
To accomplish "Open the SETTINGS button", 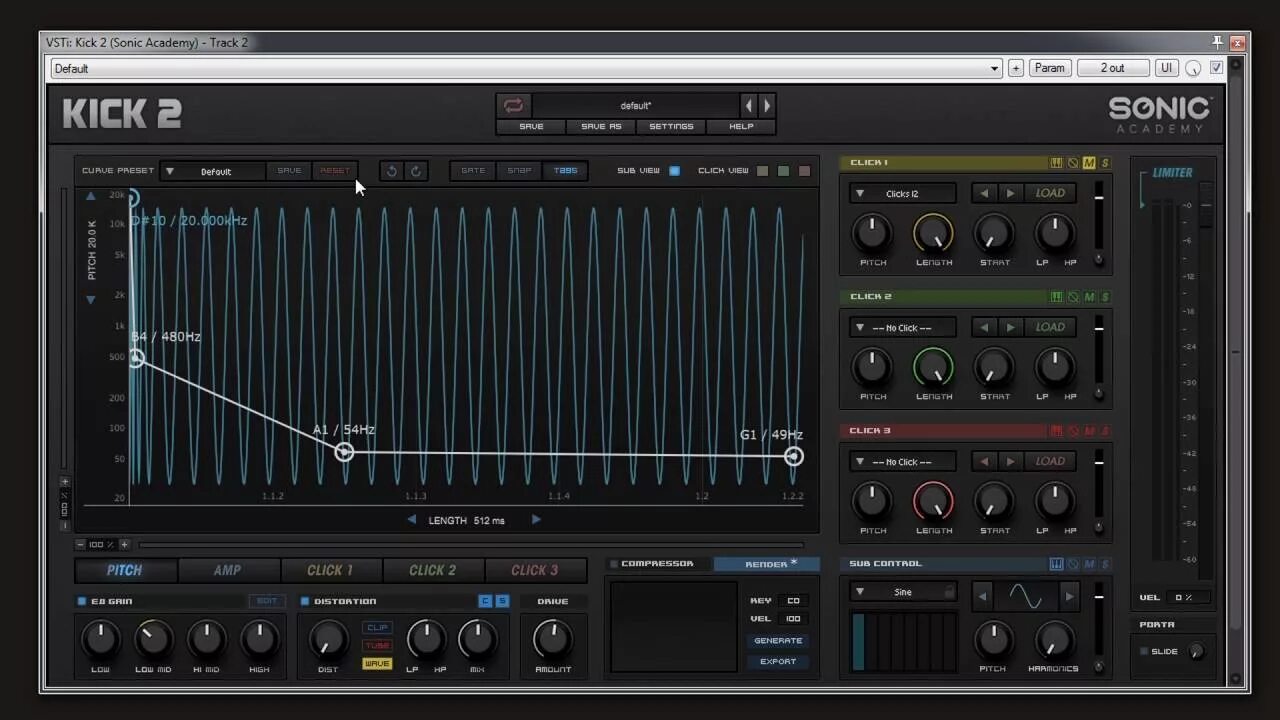I will click(x=671, y=127).
